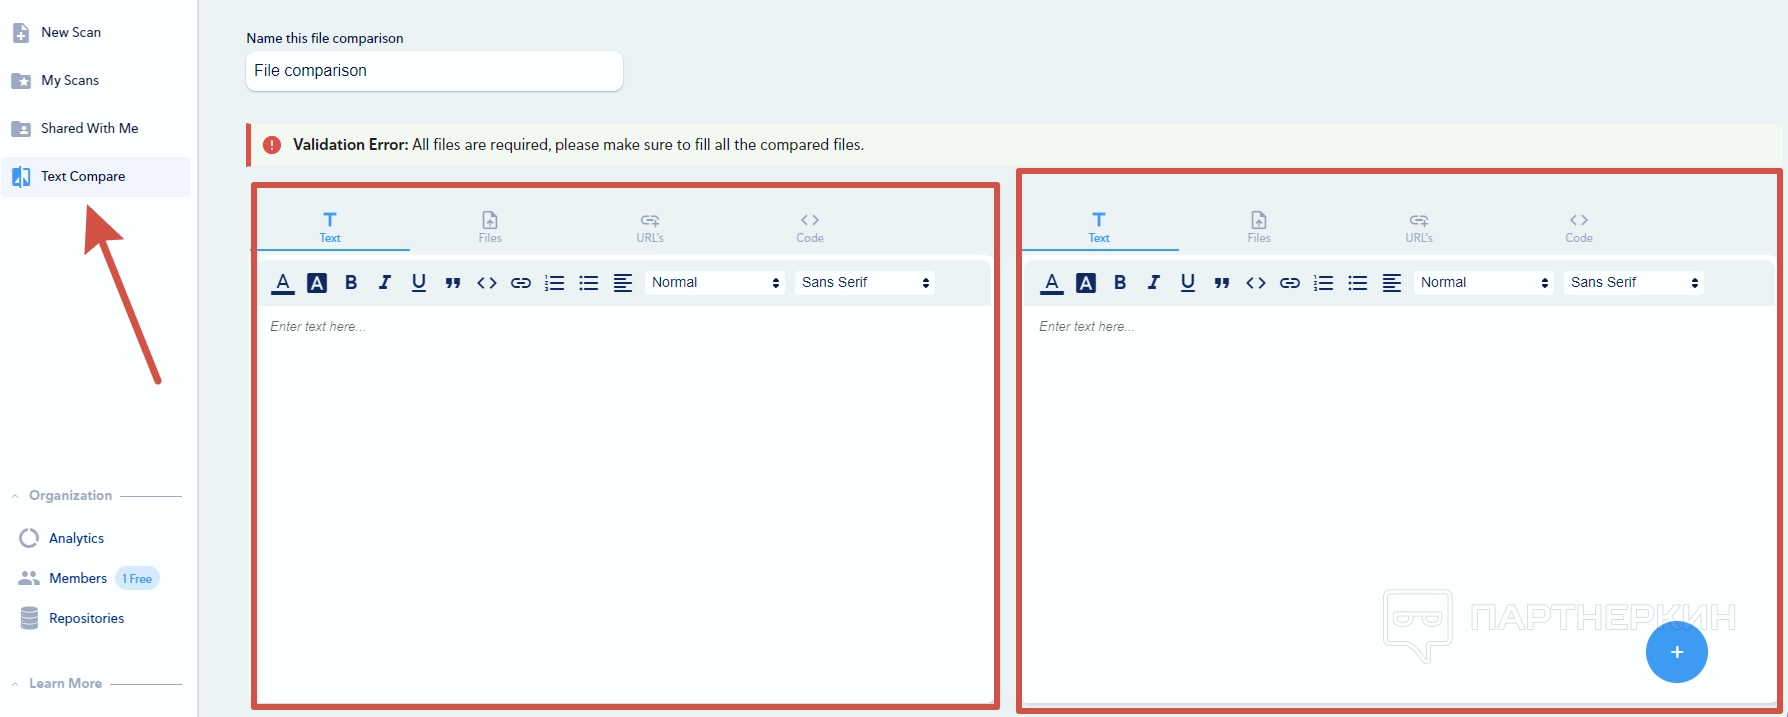Select Code tab in left panel

pyautogui.click(x=810, y=228)
